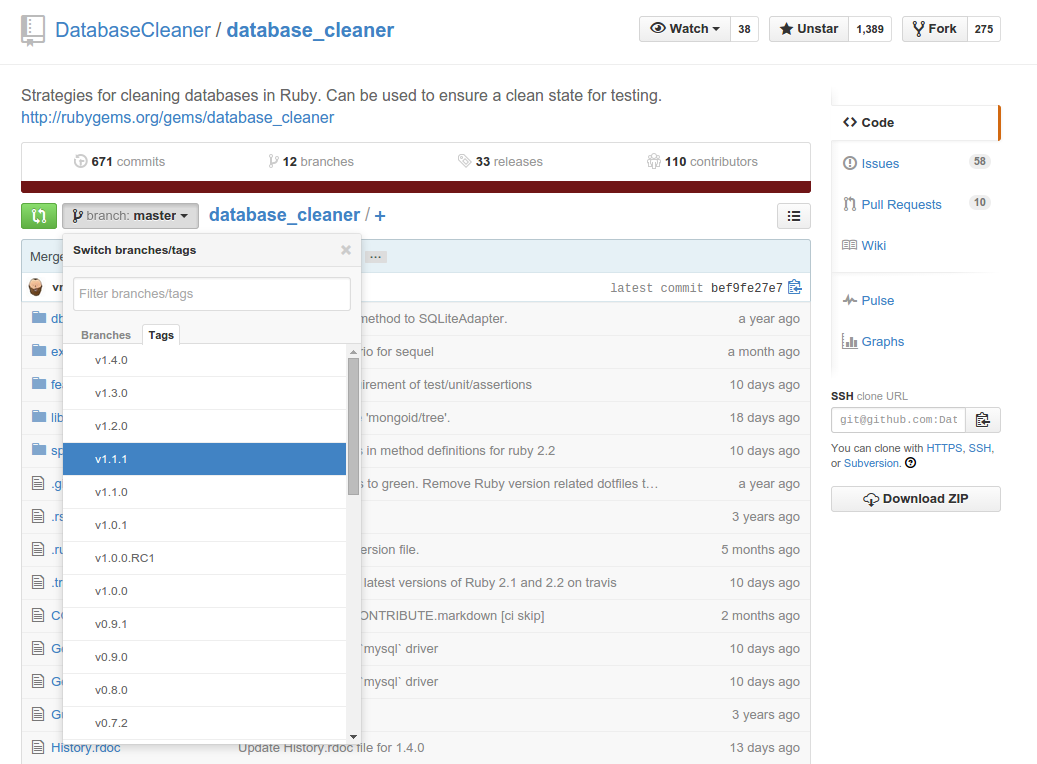Expand the commit message ellipsis button
The height and width of the screenshot is (764, 1037).
pos(376,257)
